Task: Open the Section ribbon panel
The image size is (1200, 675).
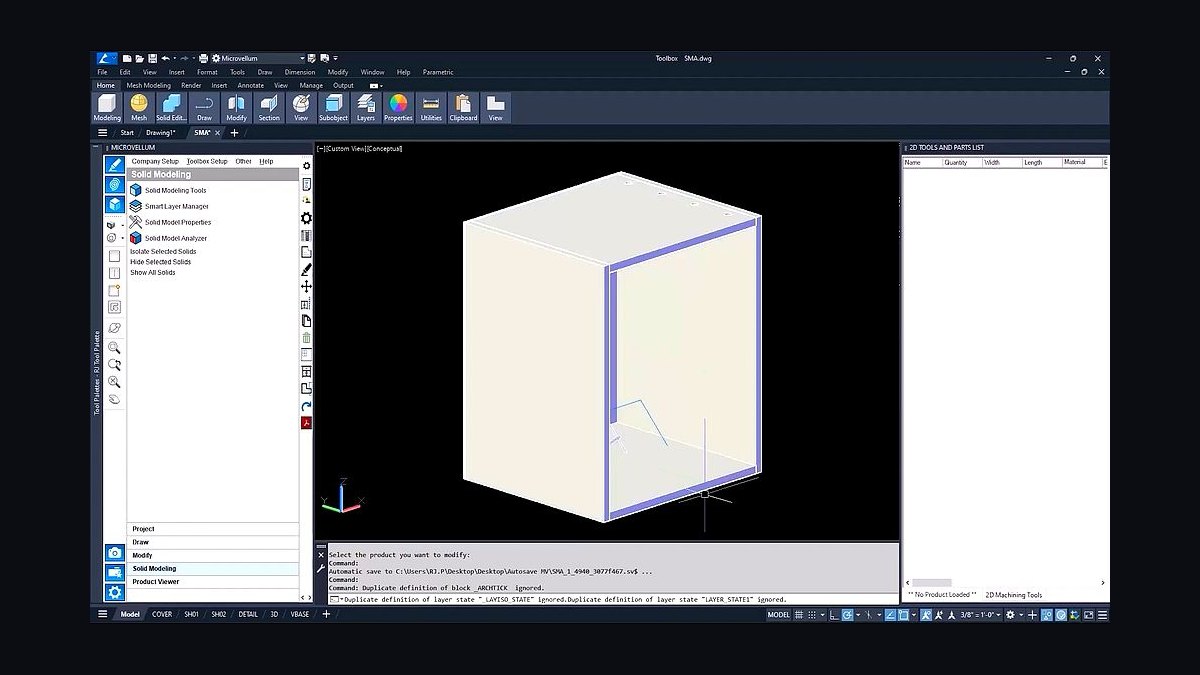Action: point(269,107)
